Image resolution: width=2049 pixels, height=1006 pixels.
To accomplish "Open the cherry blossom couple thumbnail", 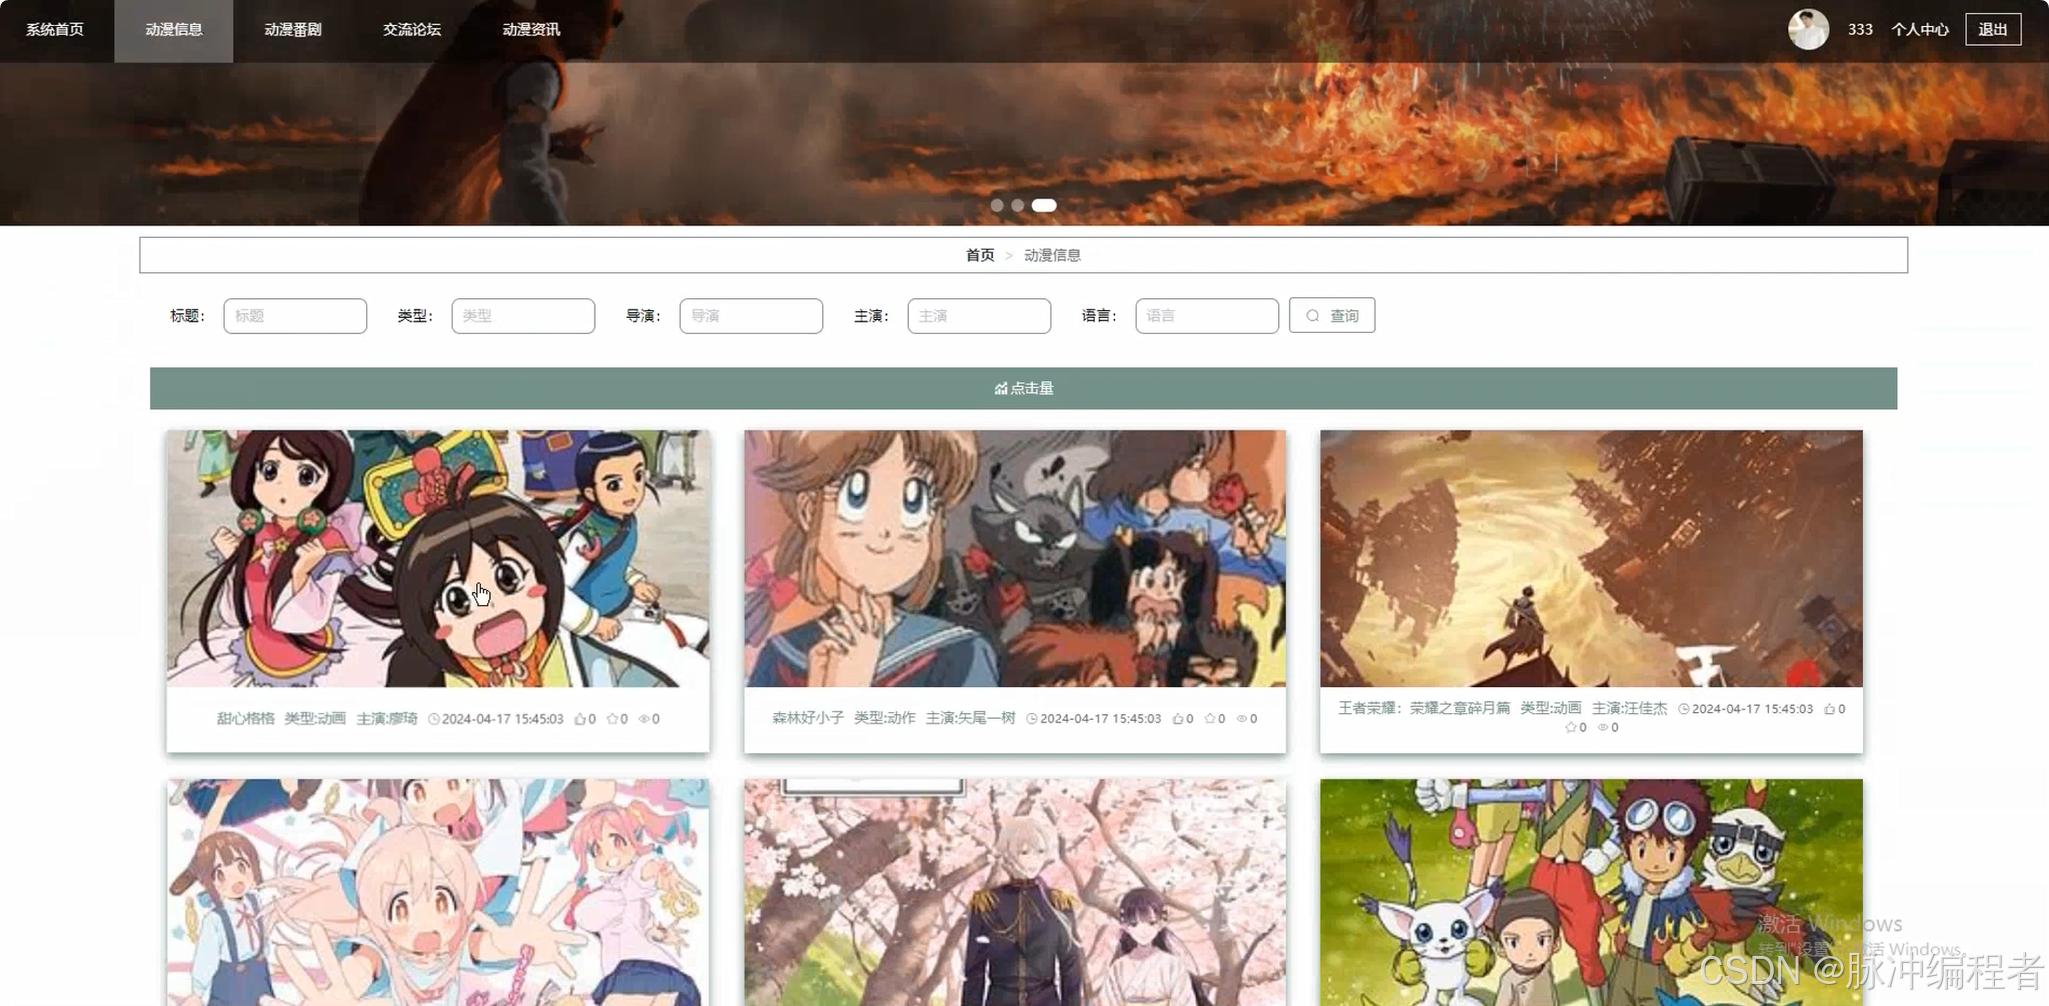I will pos(1015,892).
